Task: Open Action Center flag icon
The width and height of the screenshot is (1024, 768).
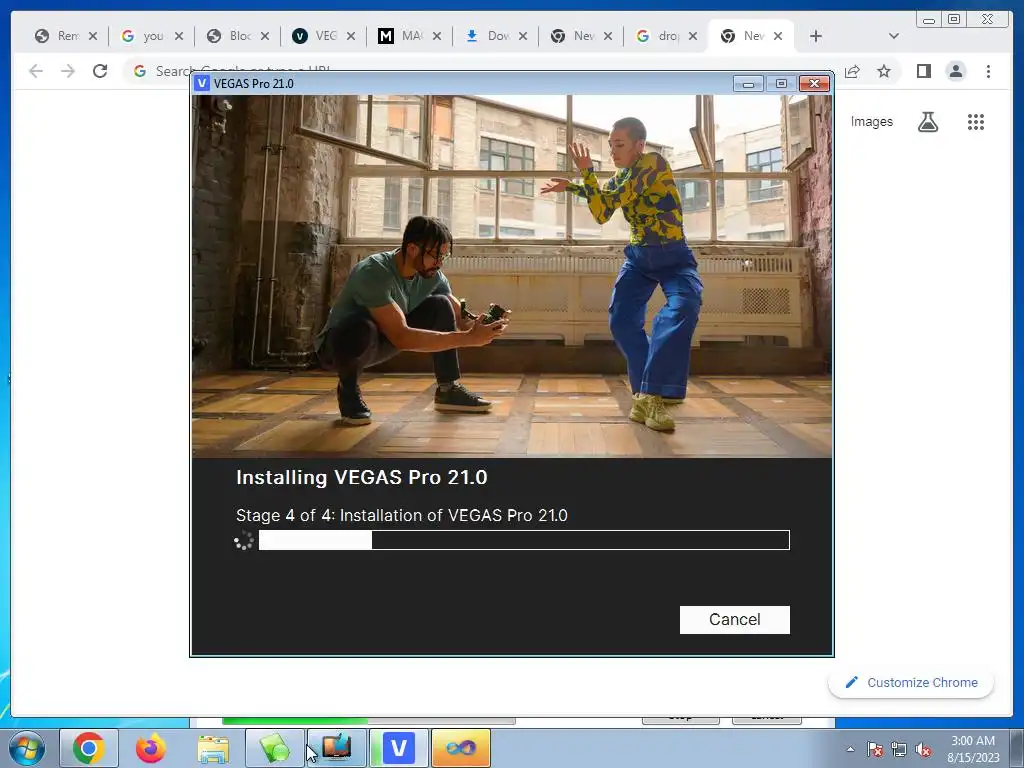Action: tap(875, 749)
